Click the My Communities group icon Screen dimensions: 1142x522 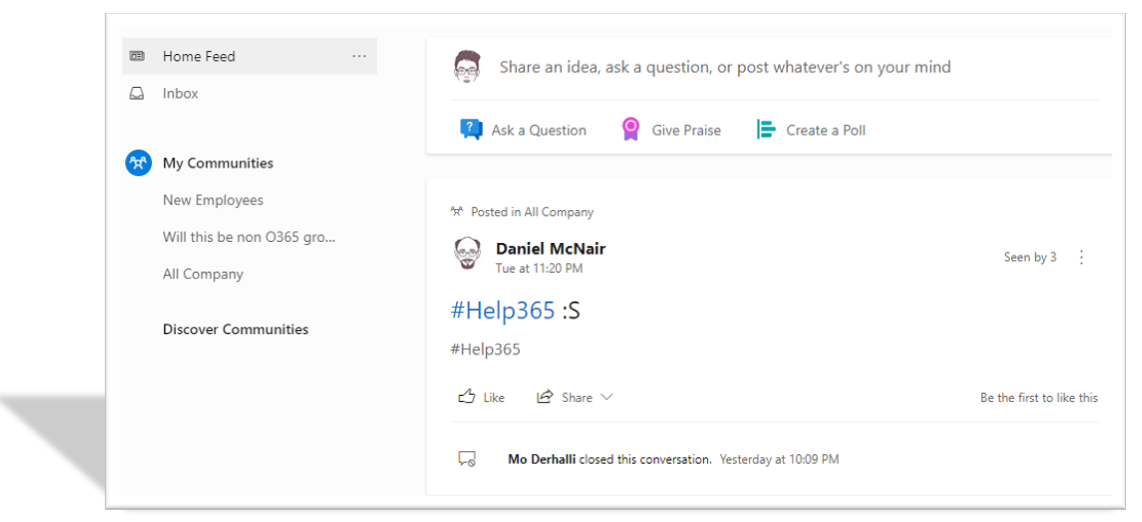tap(138, 163)
